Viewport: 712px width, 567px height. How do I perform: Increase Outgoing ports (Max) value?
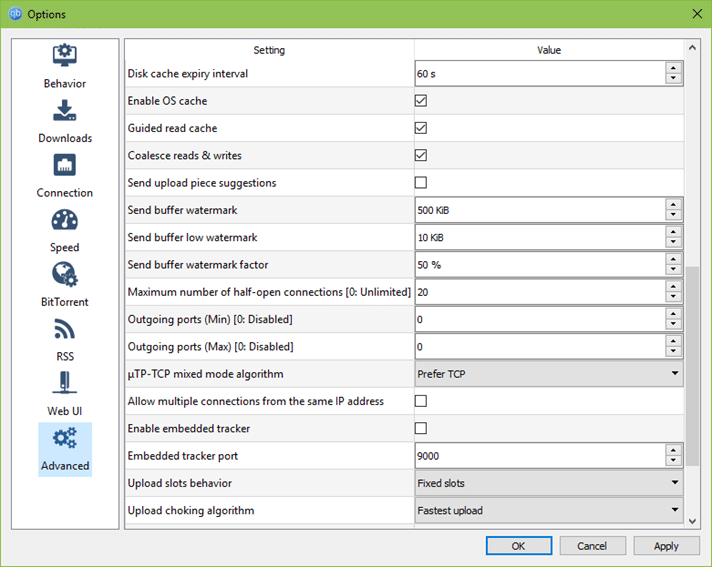click(673, 341)
